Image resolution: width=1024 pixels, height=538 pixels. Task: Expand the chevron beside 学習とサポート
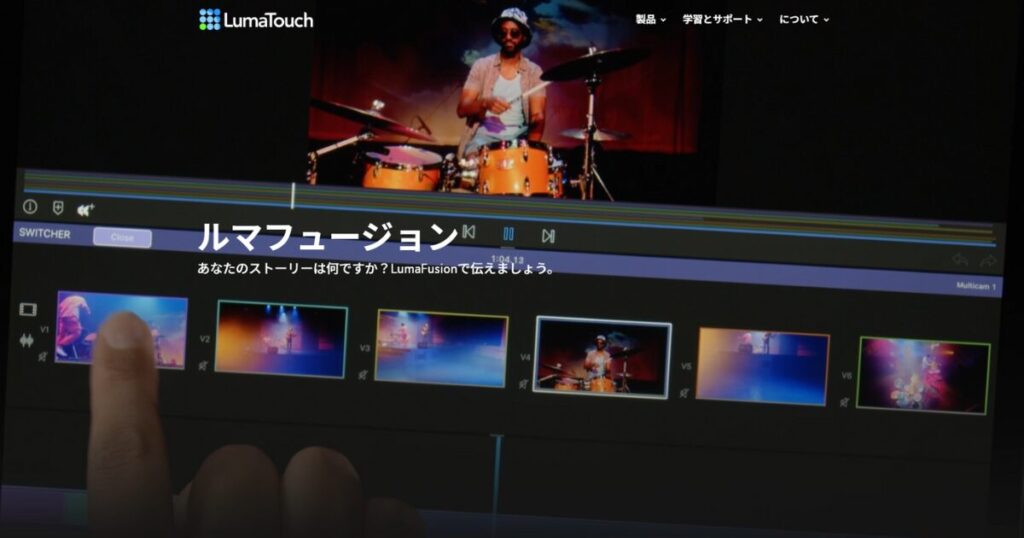(760, 20)
